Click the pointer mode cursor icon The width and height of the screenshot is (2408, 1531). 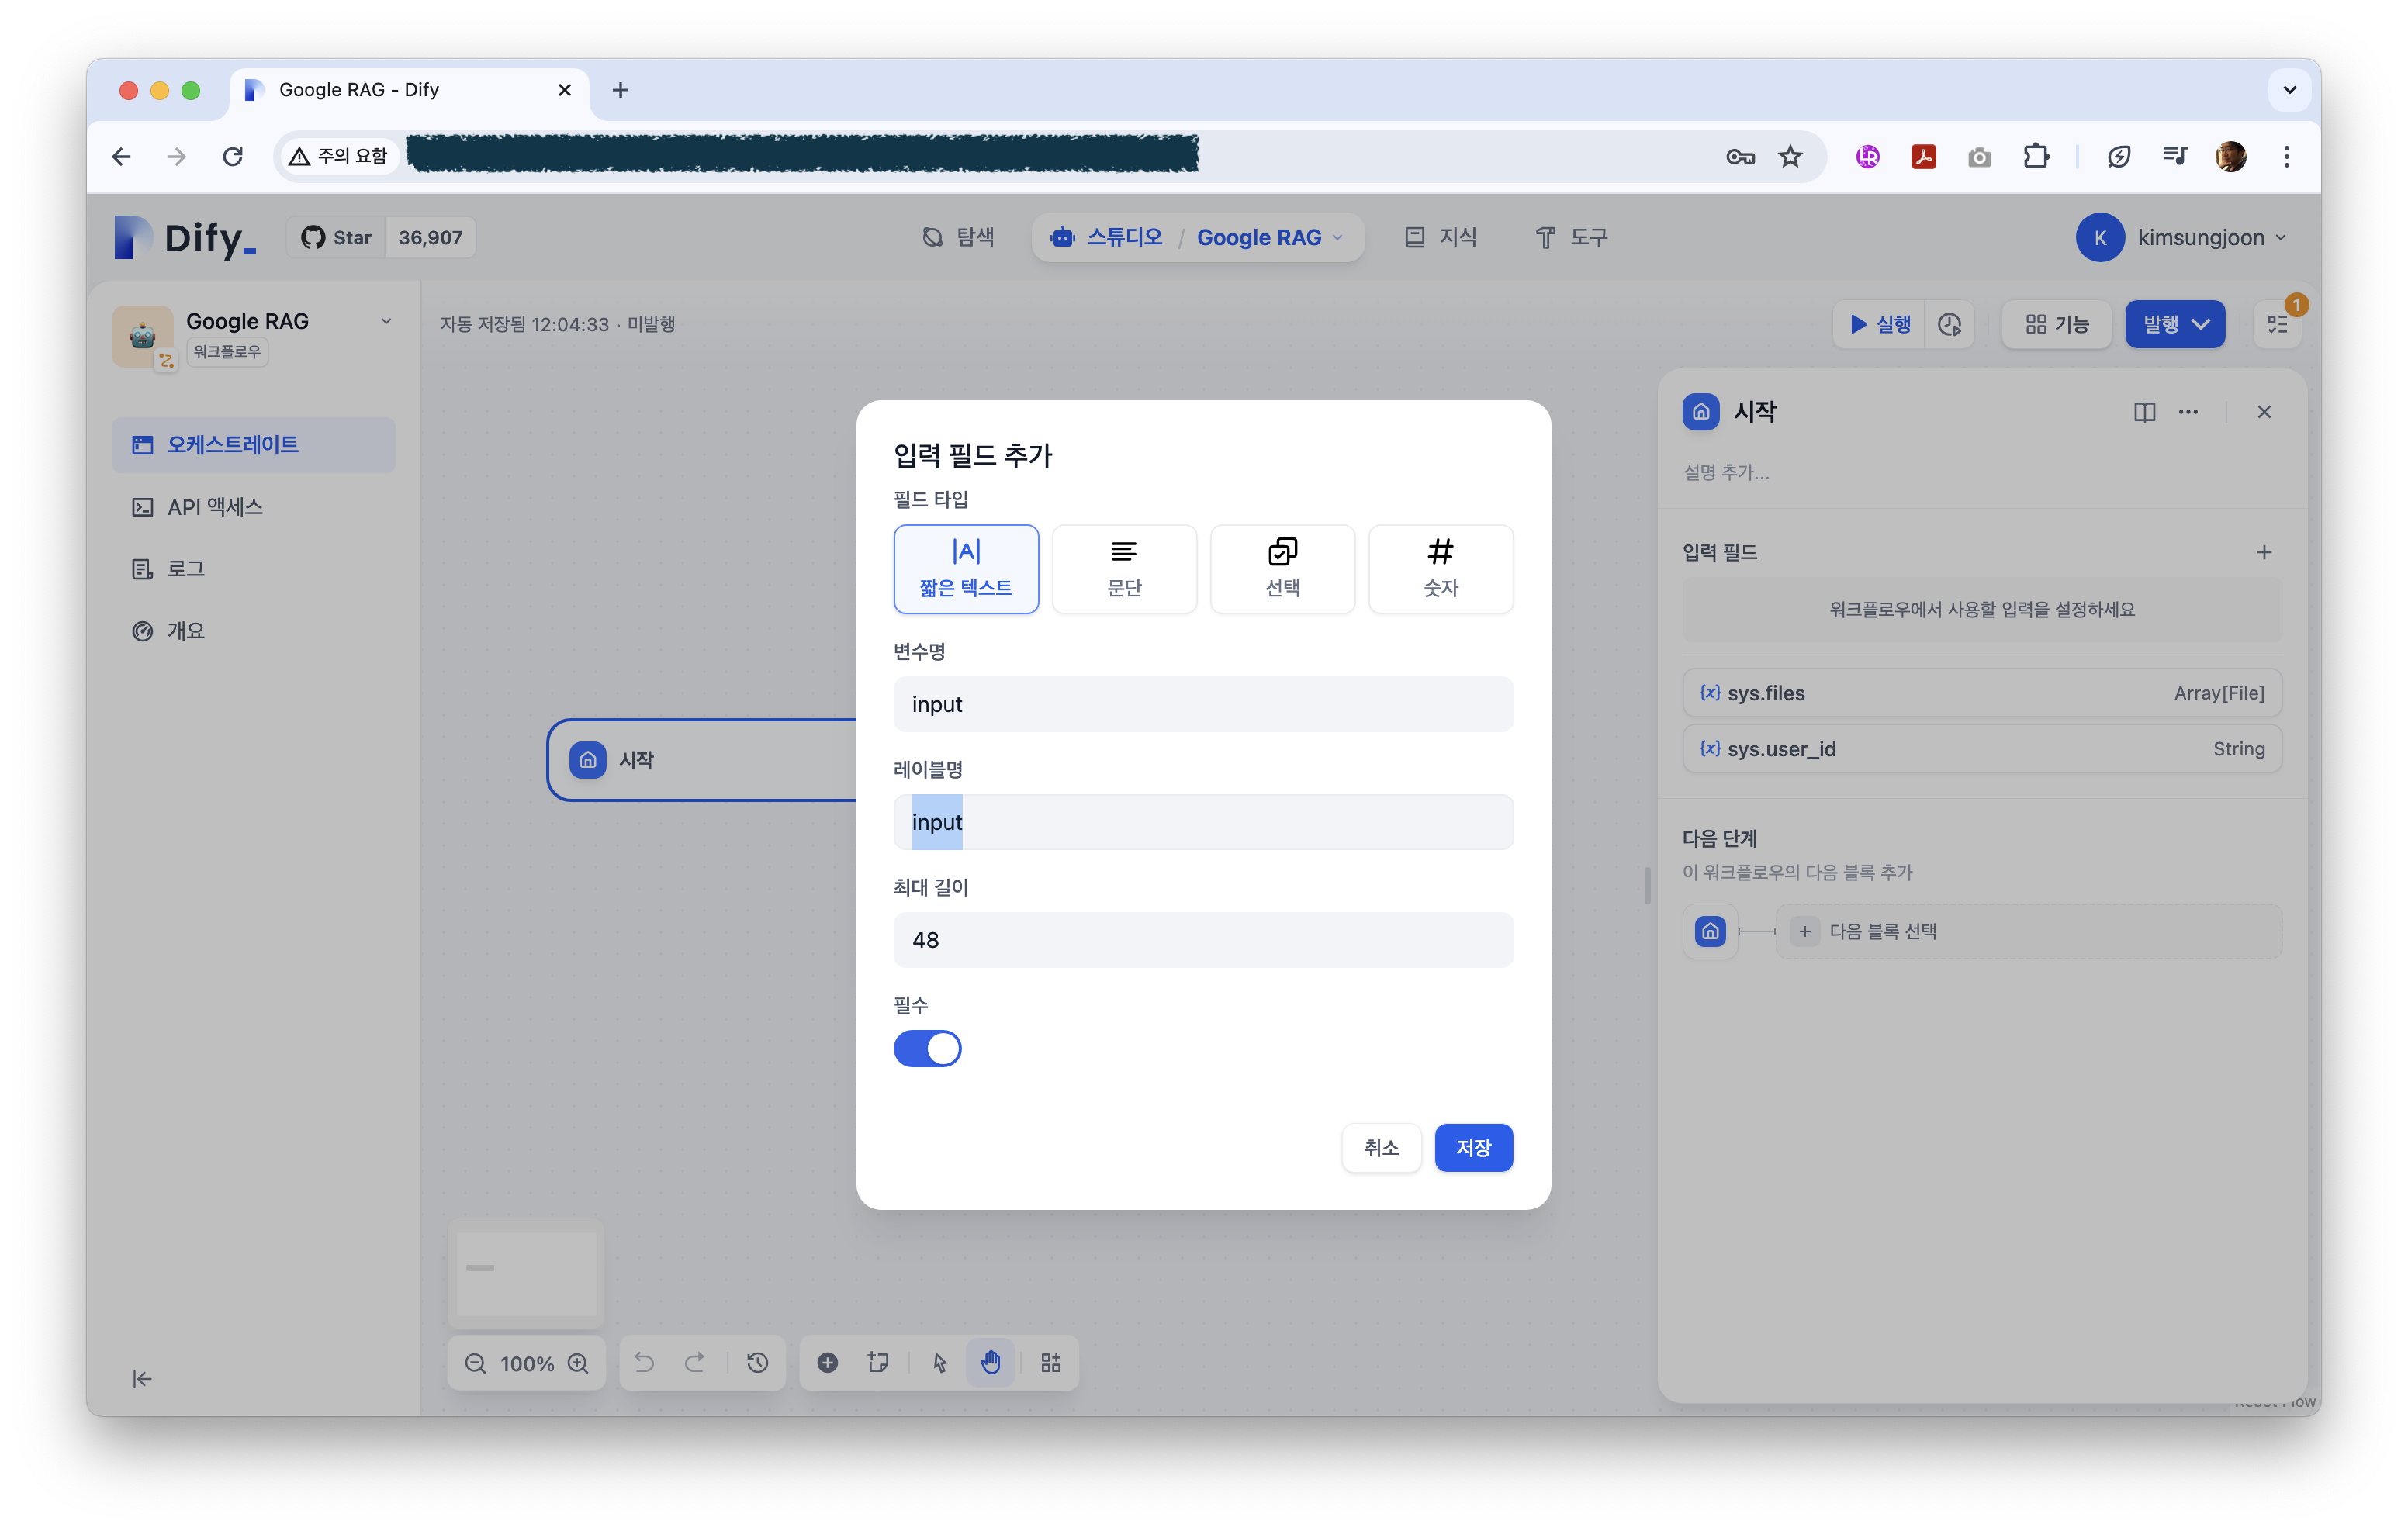(939, 1362)
